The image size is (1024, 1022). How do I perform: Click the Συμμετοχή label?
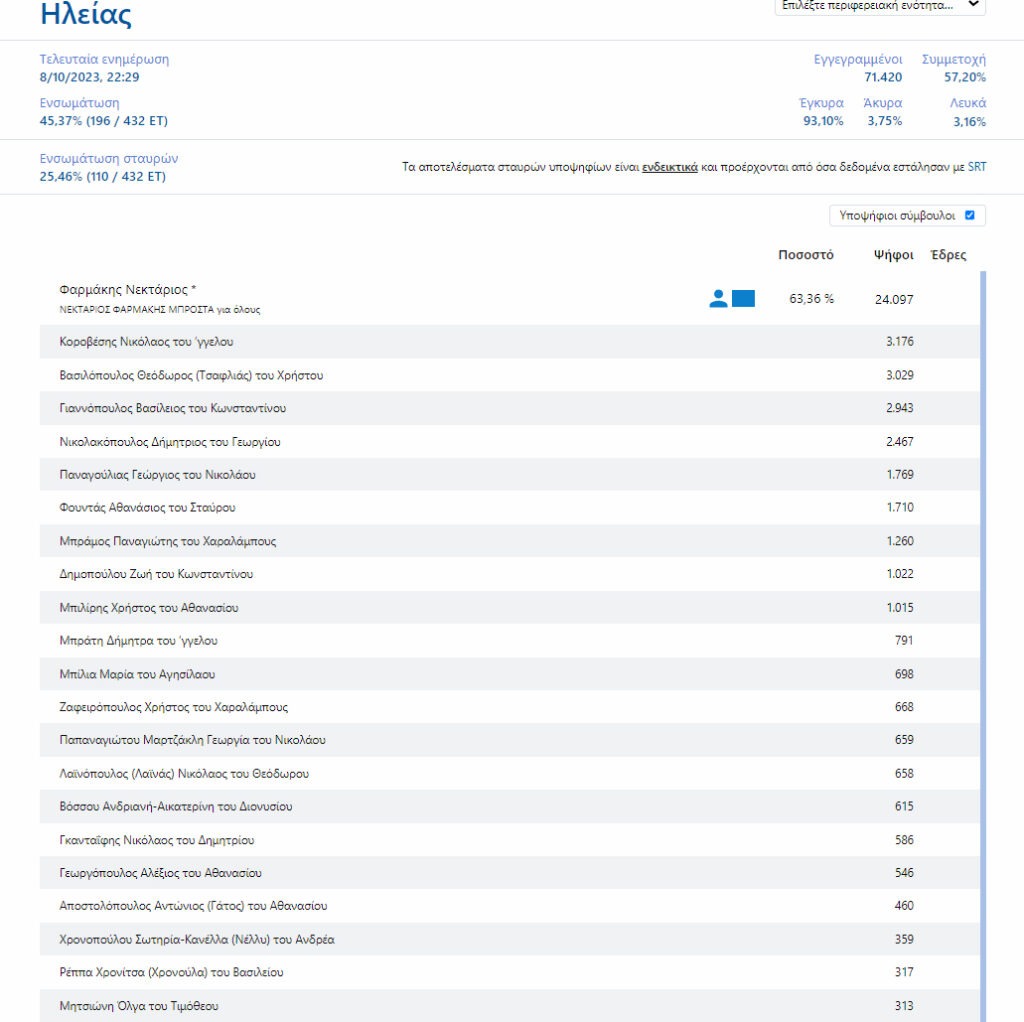click(x=953, y=59)
